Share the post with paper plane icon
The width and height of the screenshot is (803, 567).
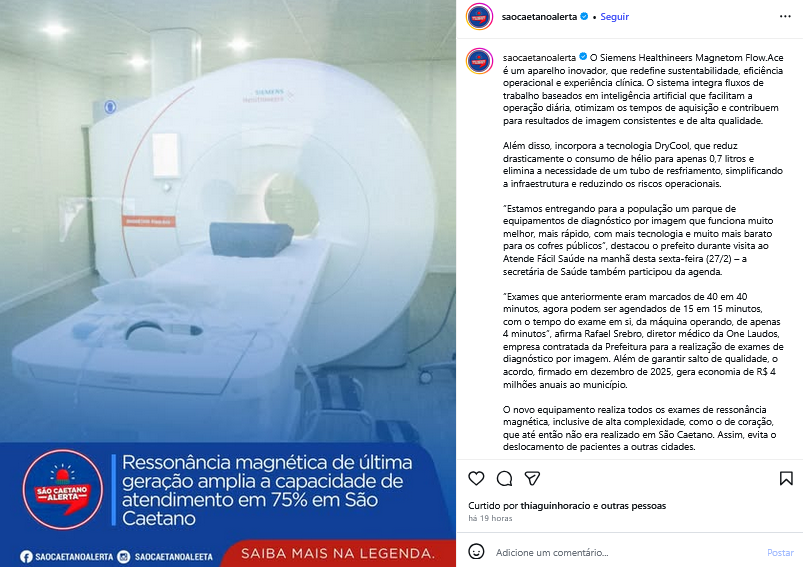click(533, 478)
